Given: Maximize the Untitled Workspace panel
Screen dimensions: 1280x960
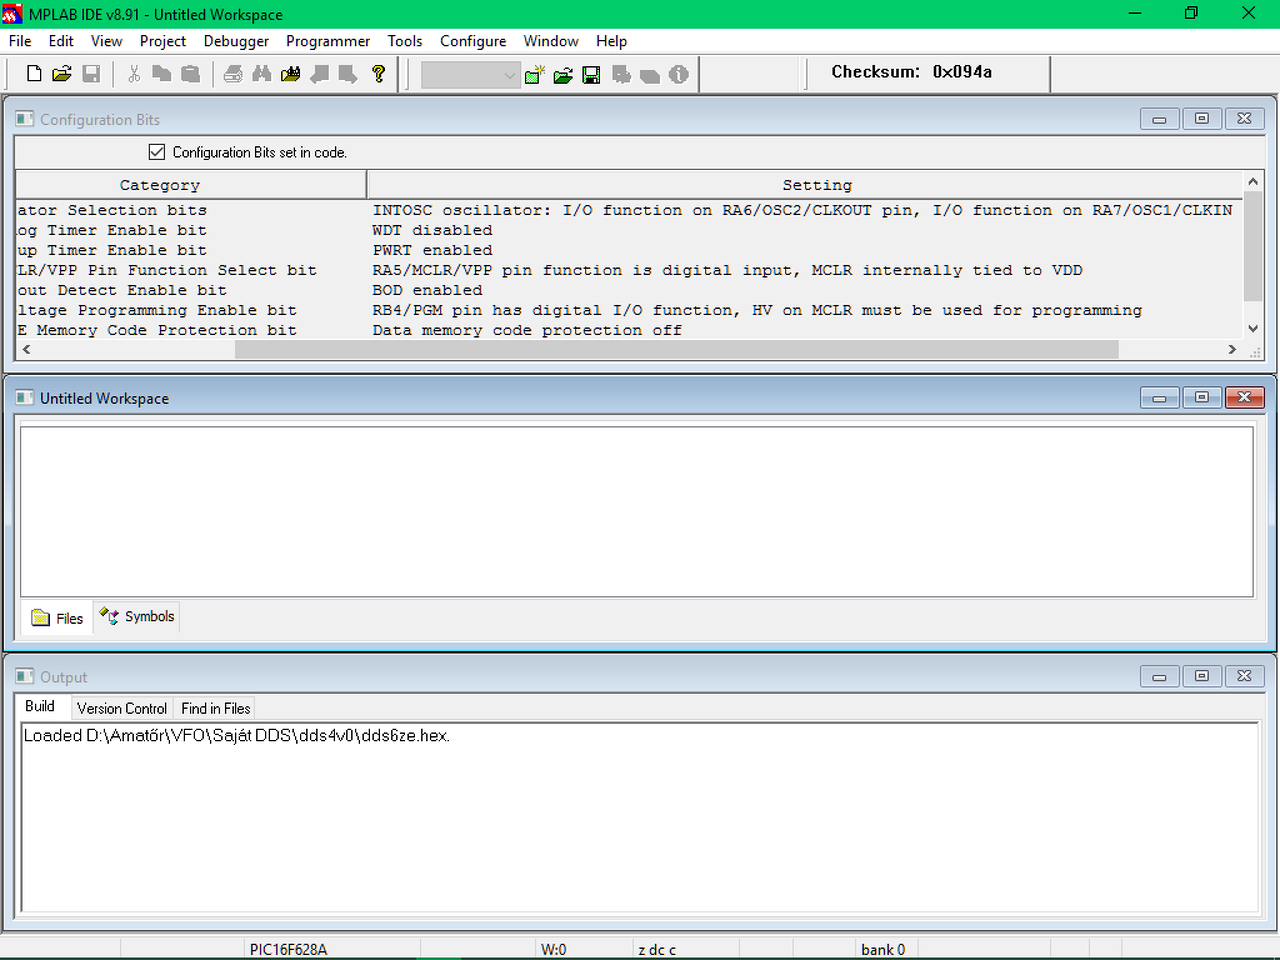Looking at the screenshot, I should (1202, 397).
